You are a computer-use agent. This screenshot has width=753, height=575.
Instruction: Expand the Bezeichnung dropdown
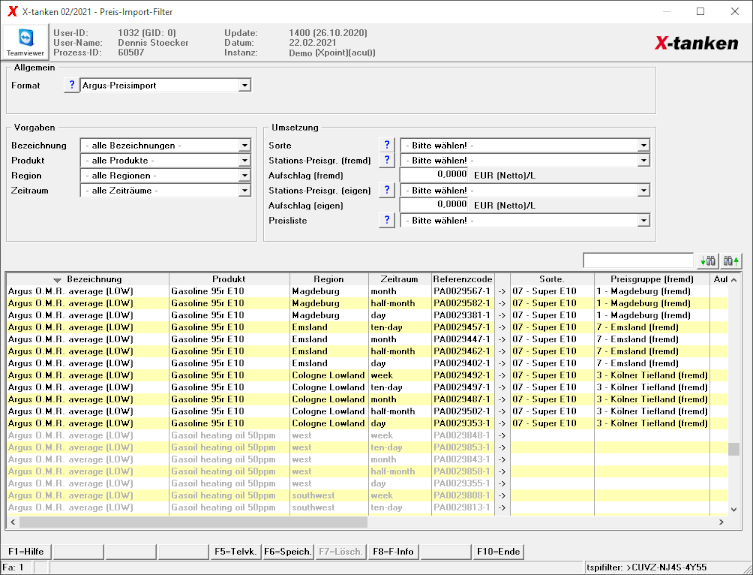[244, 145]
